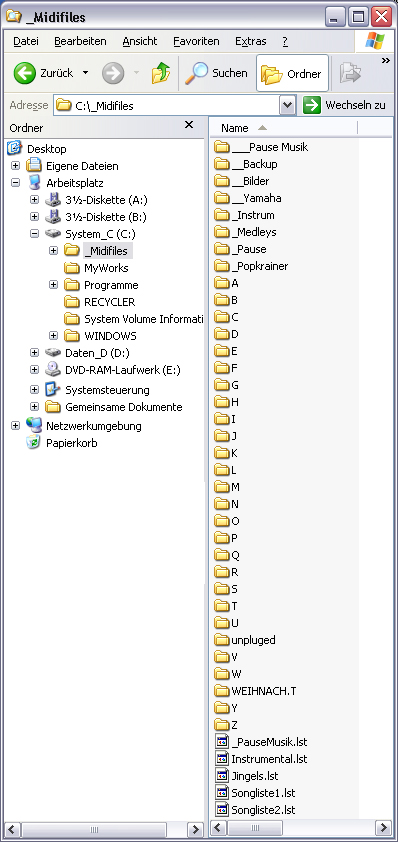
Task: Open the Bearbeiten menu
Action: tap(80, 41)
